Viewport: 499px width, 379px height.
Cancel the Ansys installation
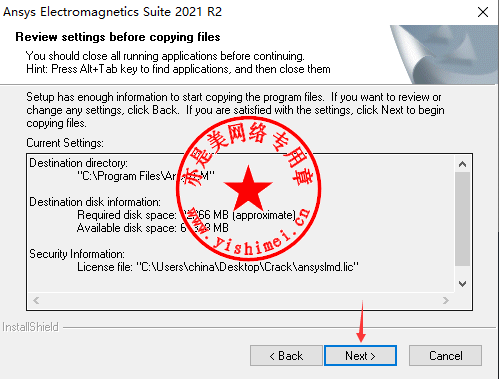(445, 356)
